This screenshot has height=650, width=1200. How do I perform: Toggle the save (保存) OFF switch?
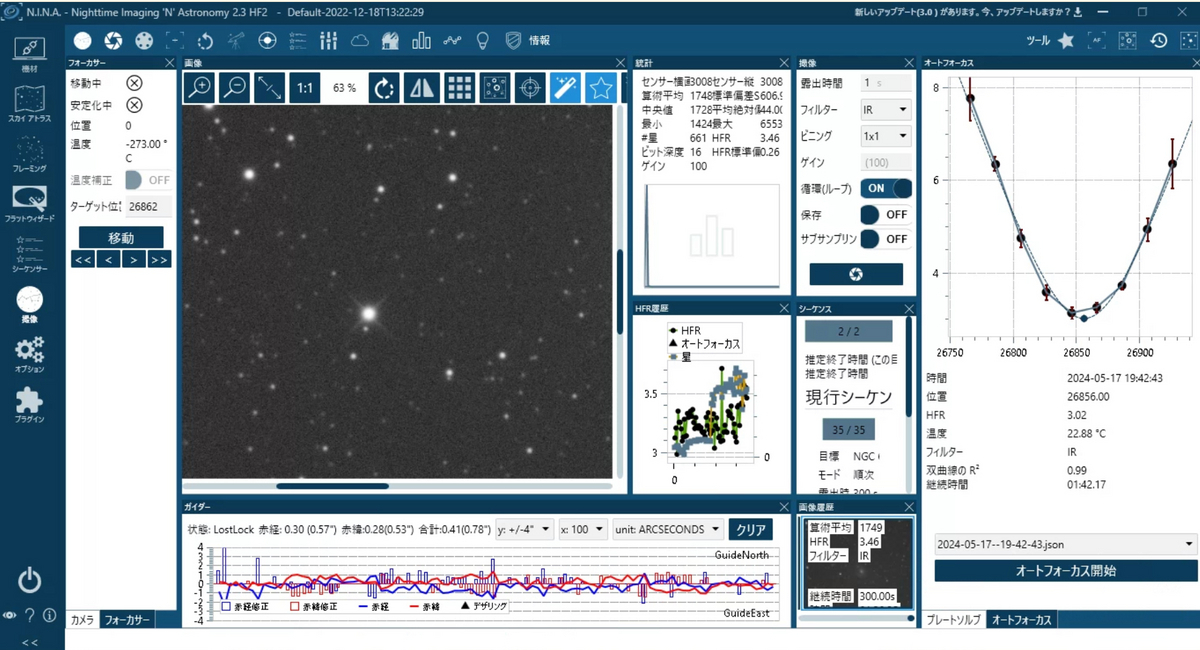(886, 214)
